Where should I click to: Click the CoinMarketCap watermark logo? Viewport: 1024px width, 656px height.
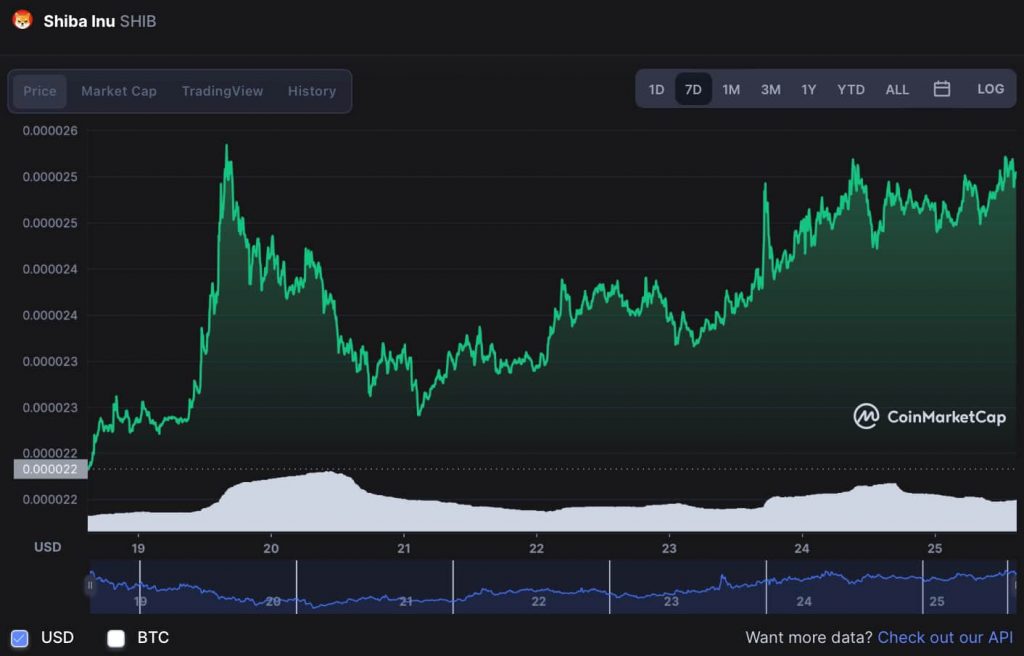(929, 416)
